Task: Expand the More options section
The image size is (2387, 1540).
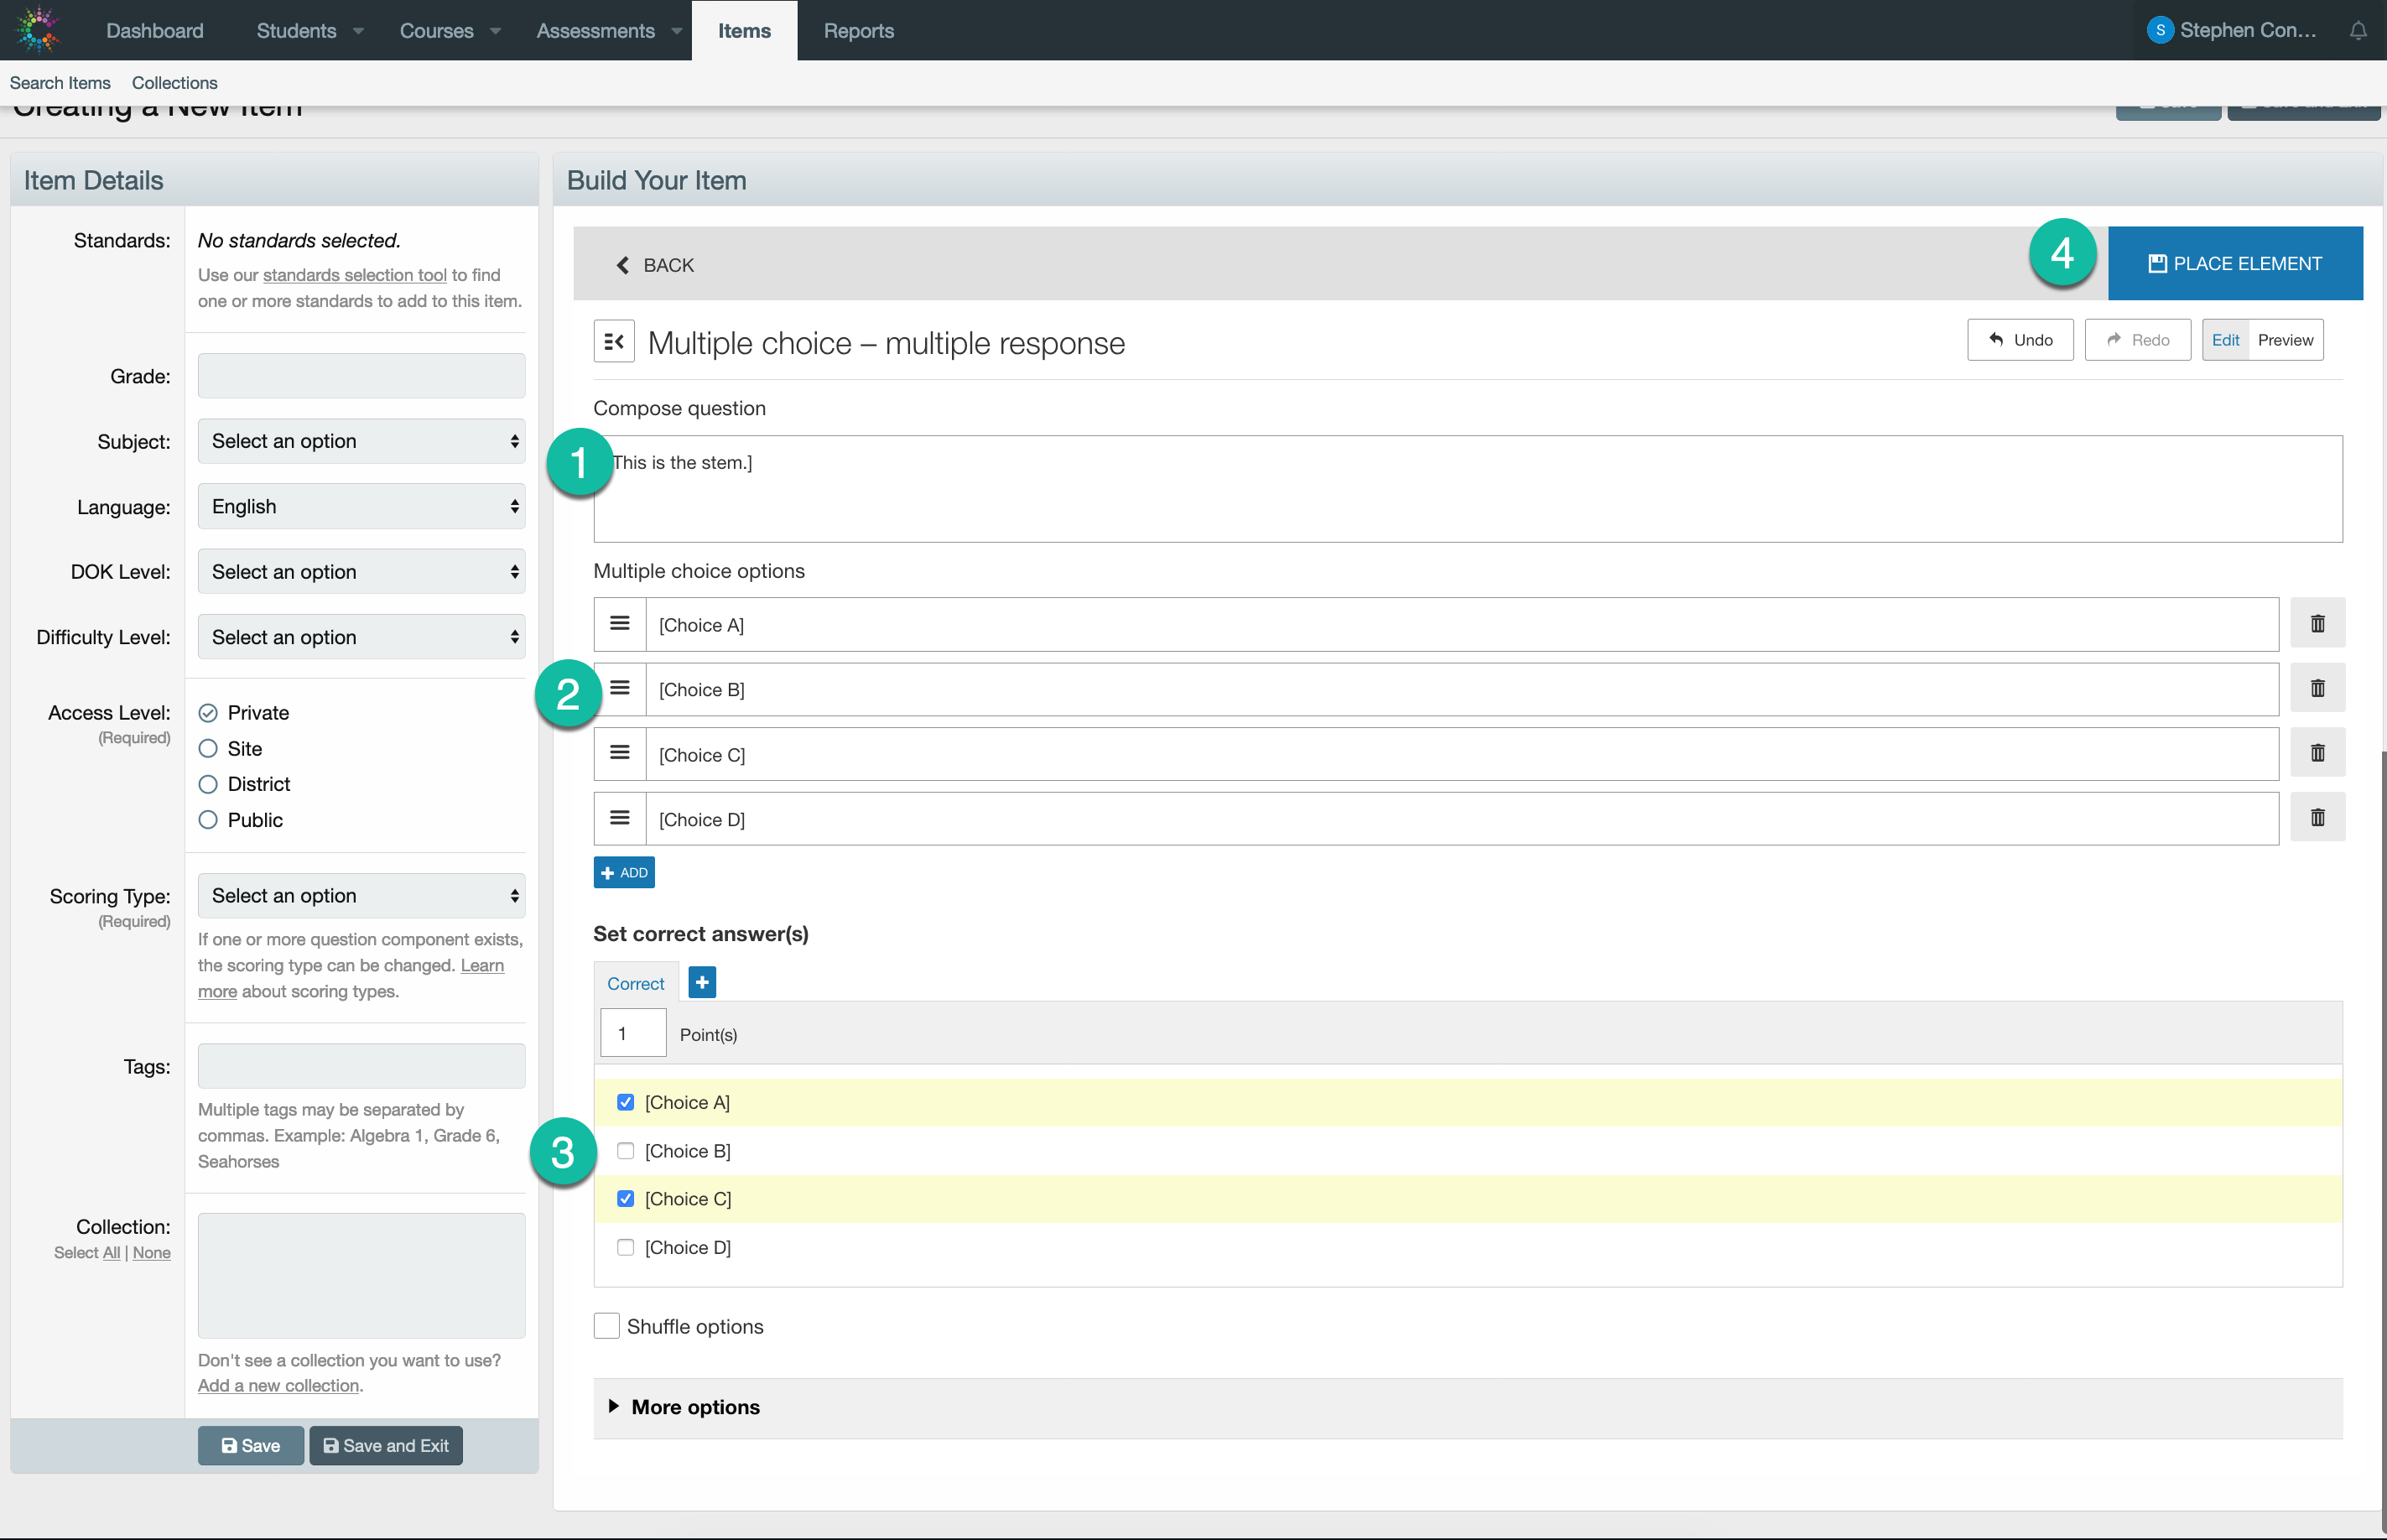Action: click(x=696, y=1407)
